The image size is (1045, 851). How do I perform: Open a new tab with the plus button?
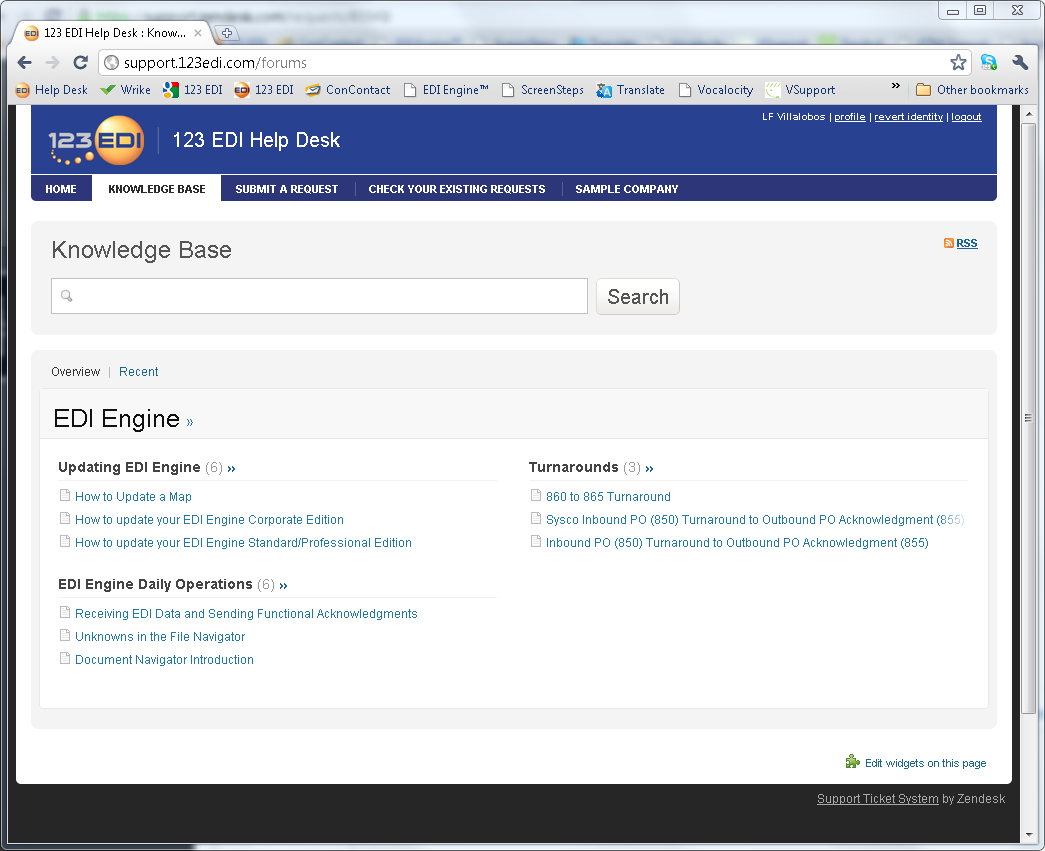click(x=227, y=33)
